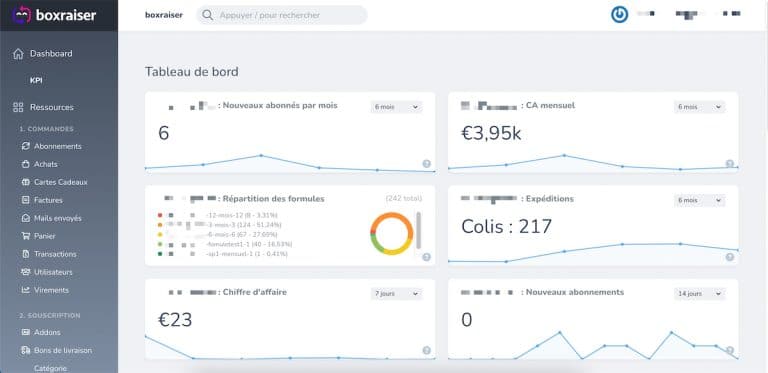Change the Nouveaux abonnés par mois period dropdown
Viewport: 768px width, 373px height.
(x=396, y=107)
